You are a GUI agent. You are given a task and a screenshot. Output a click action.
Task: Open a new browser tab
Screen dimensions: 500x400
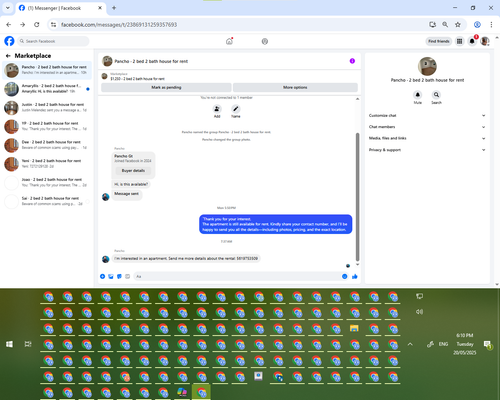[114, 8]
